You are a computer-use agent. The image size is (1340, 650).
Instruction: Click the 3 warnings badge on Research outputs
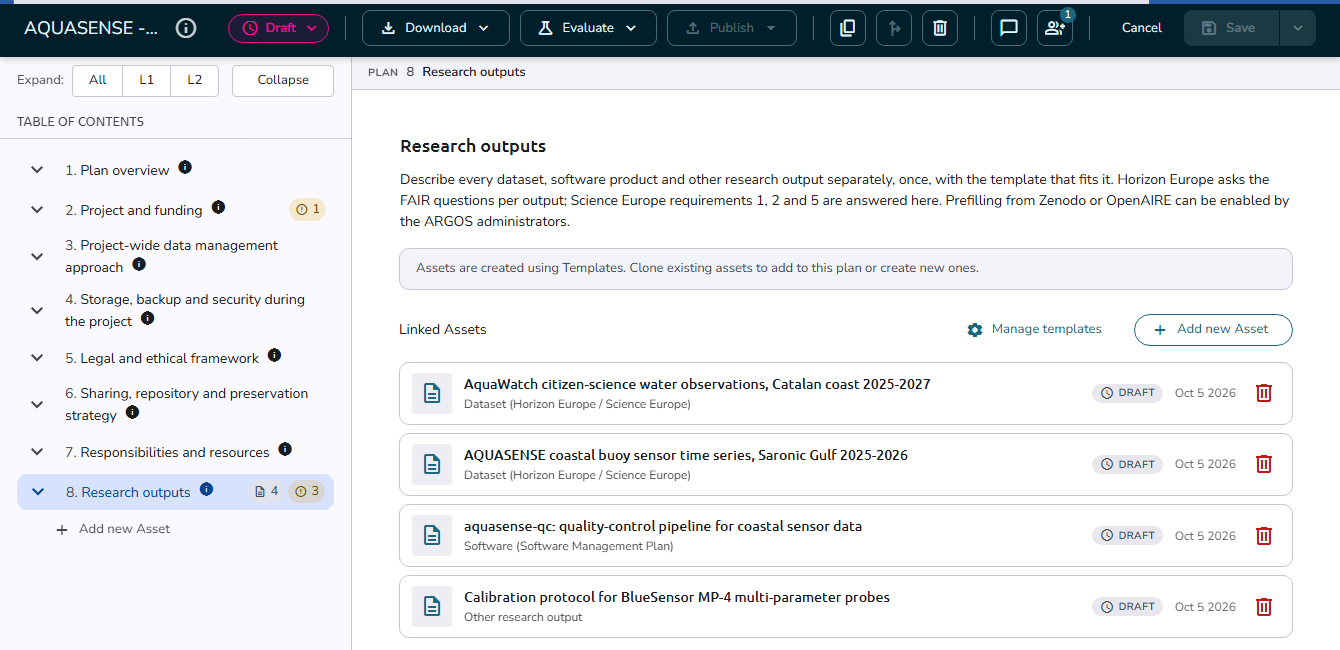(x=307, y=492)
